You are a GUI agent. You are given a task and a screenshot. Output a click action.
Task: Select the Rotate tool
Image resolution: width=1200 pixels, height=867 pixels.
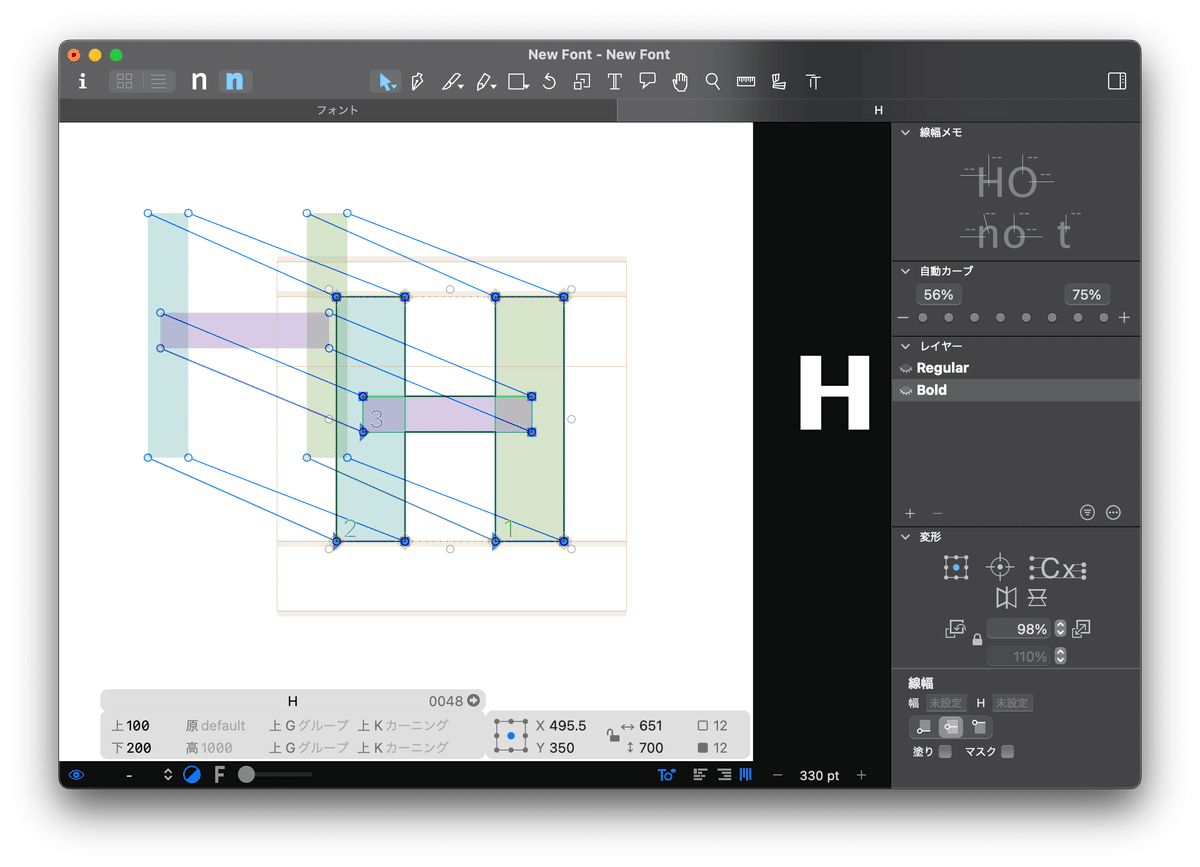tap(549, 82)
